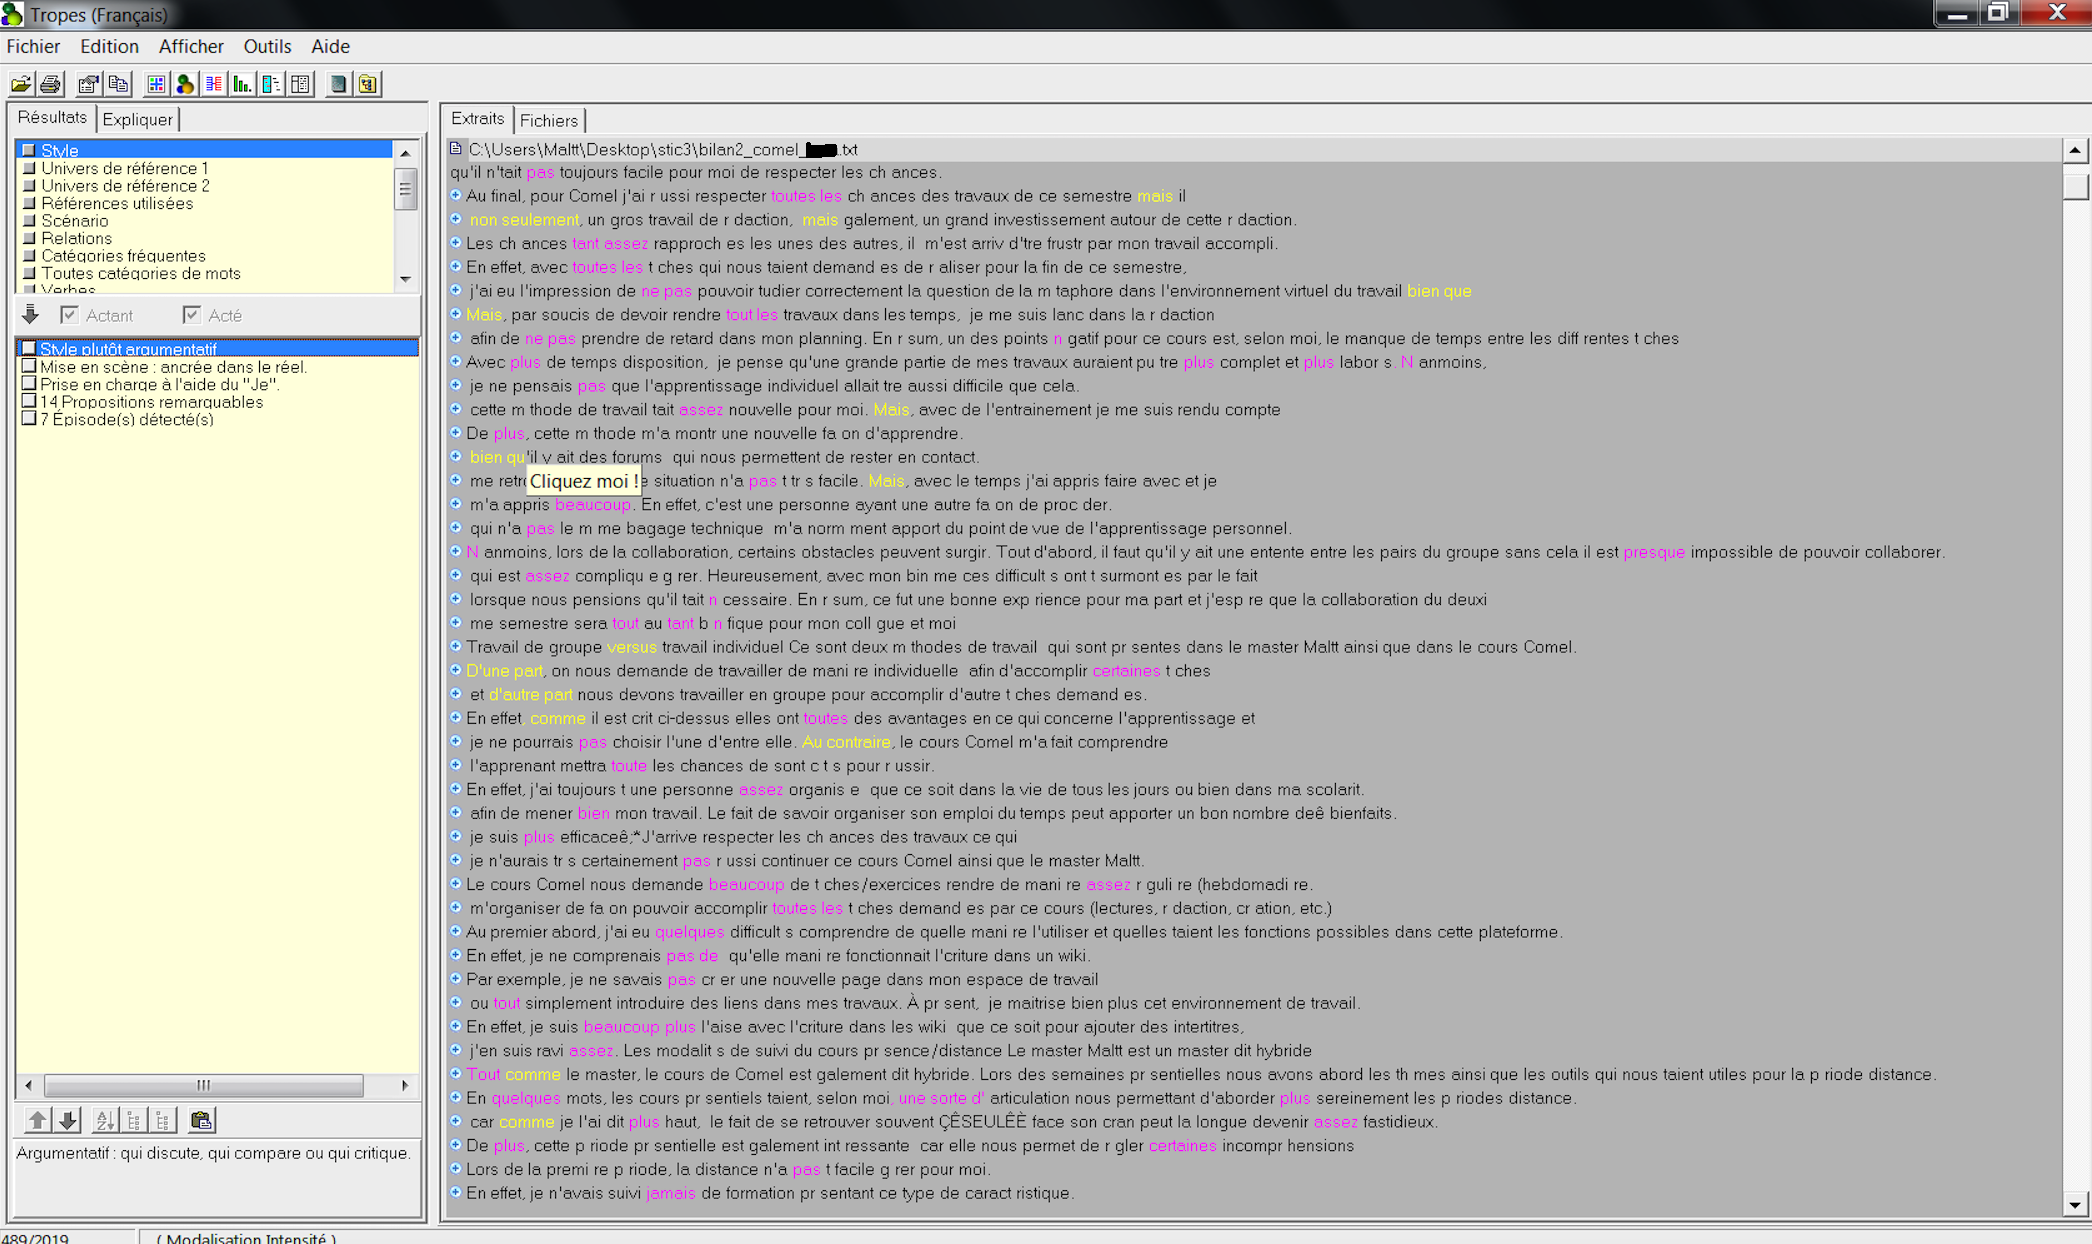Expand the bullet for 'Tout comme le master' line
This screenshot has width=2092, height=1244.
pos(456,1073)
